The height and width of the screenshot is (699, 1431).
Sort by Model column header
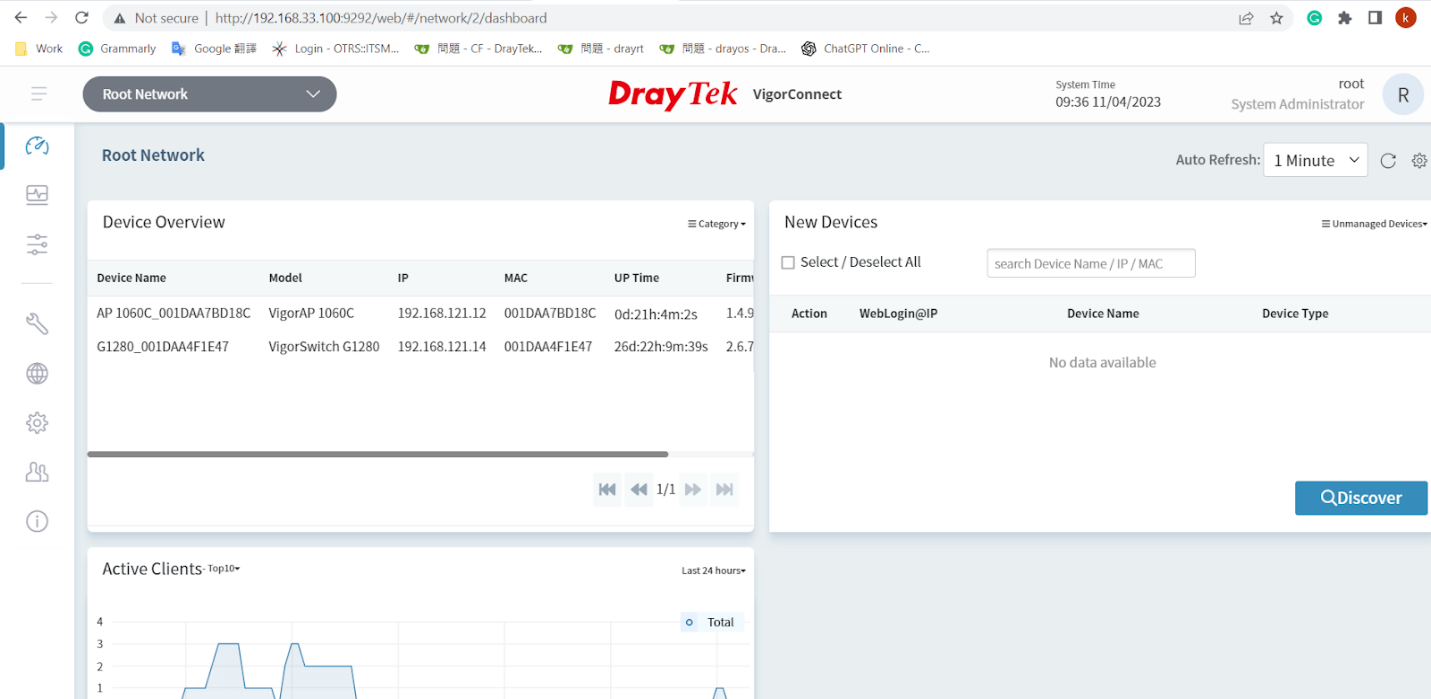point(285,278)
